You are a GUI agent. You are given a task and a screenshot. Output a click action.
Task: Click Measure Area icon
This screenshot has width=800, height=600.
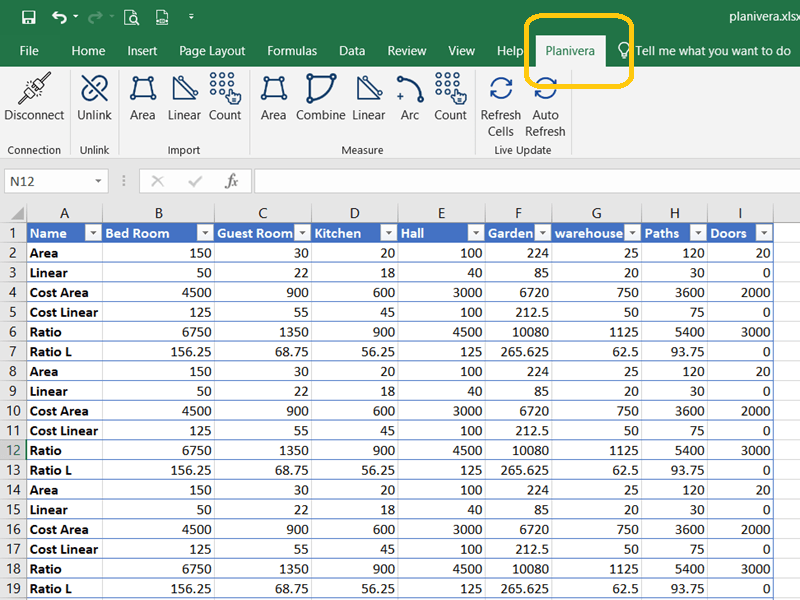[x=273, y=88]
